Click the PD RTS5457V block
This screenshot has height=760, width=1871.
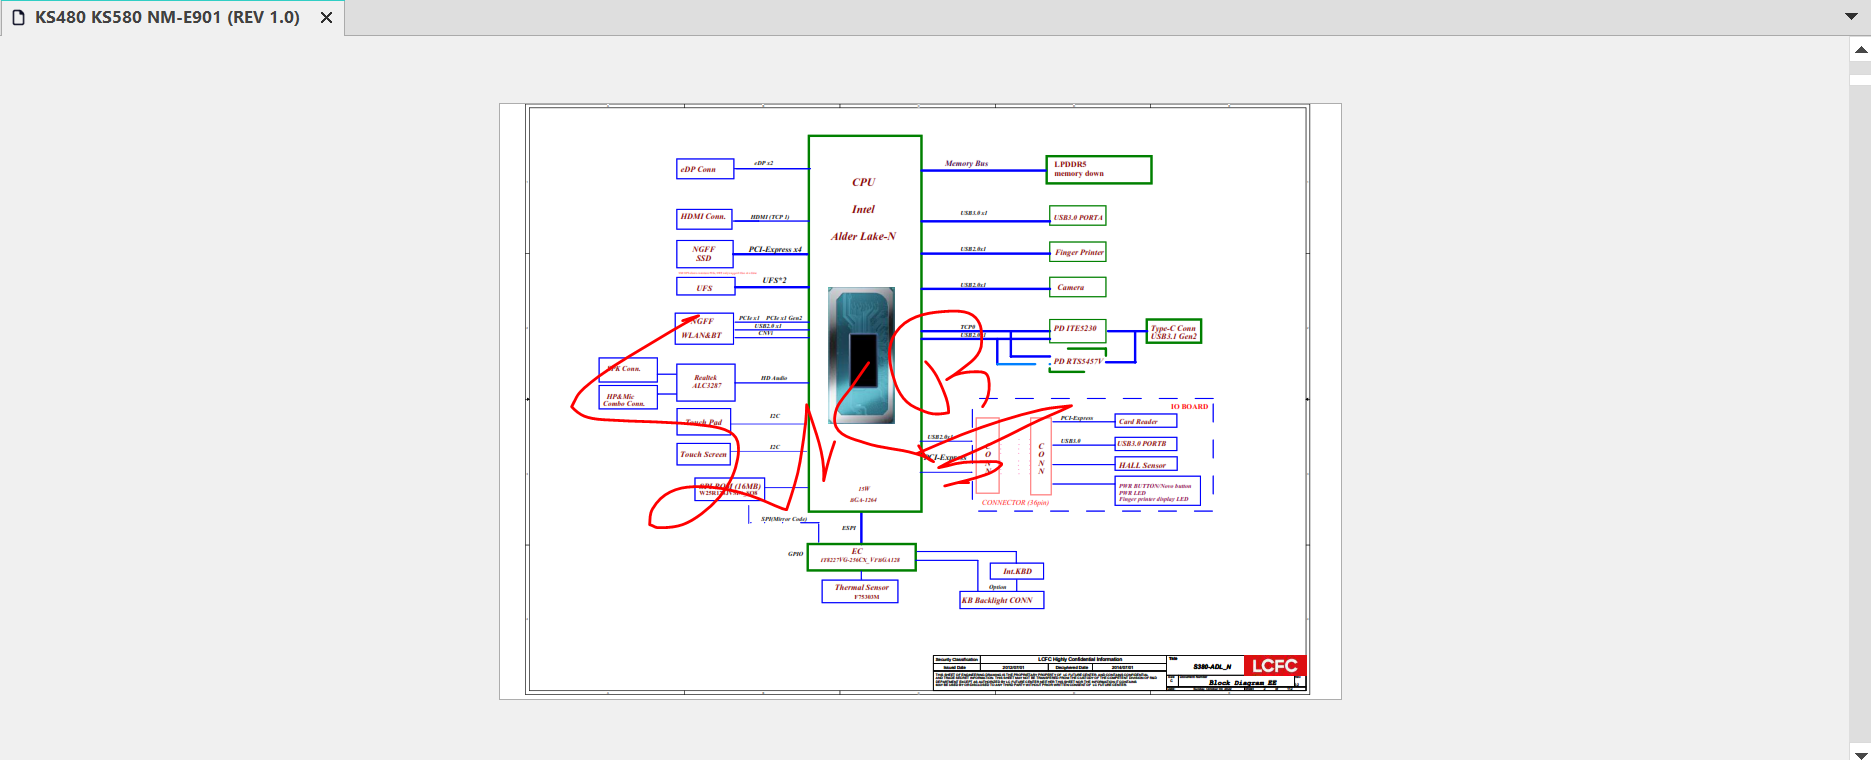pos(1078,361)
